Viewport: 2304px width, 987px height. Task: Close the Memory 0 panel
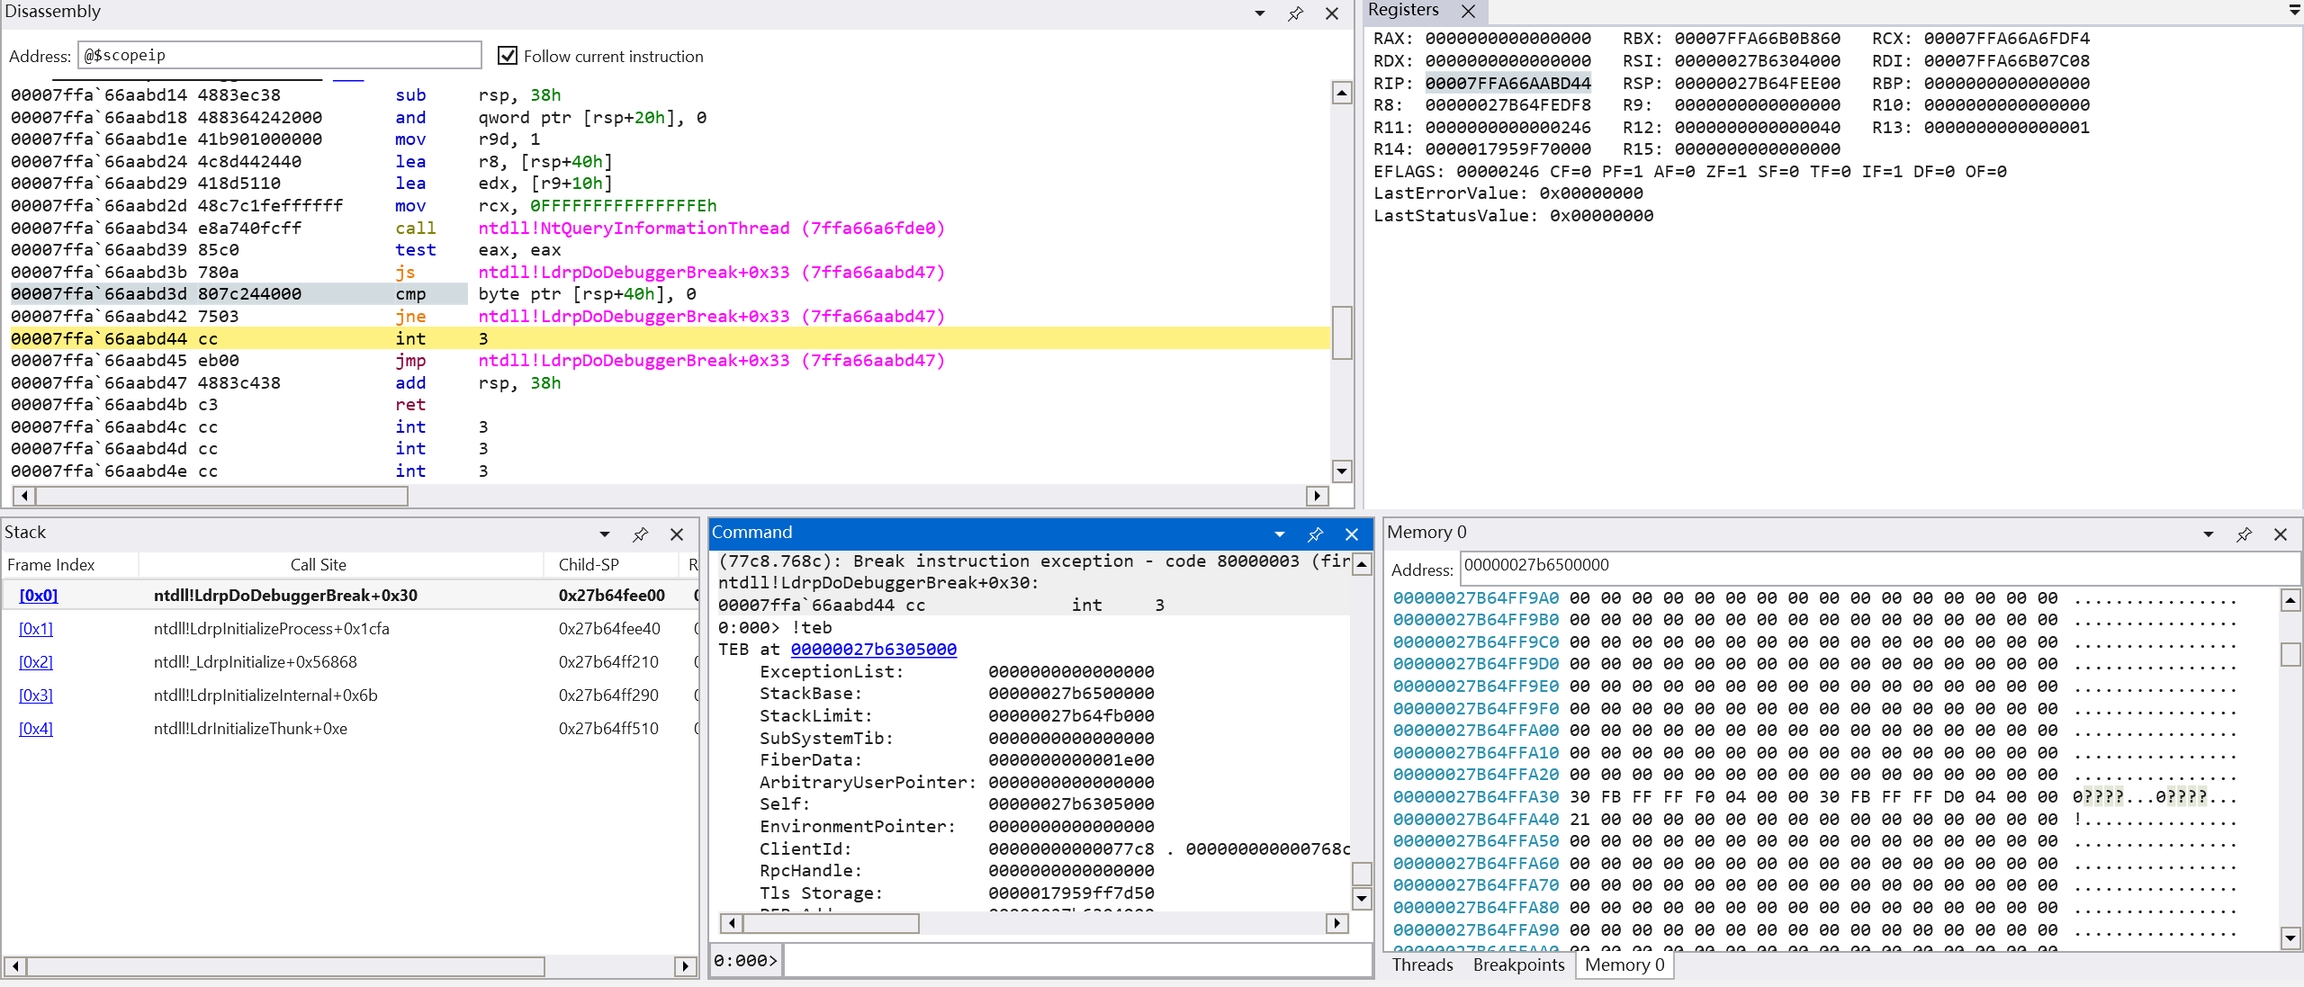(x=2281, y=534)
